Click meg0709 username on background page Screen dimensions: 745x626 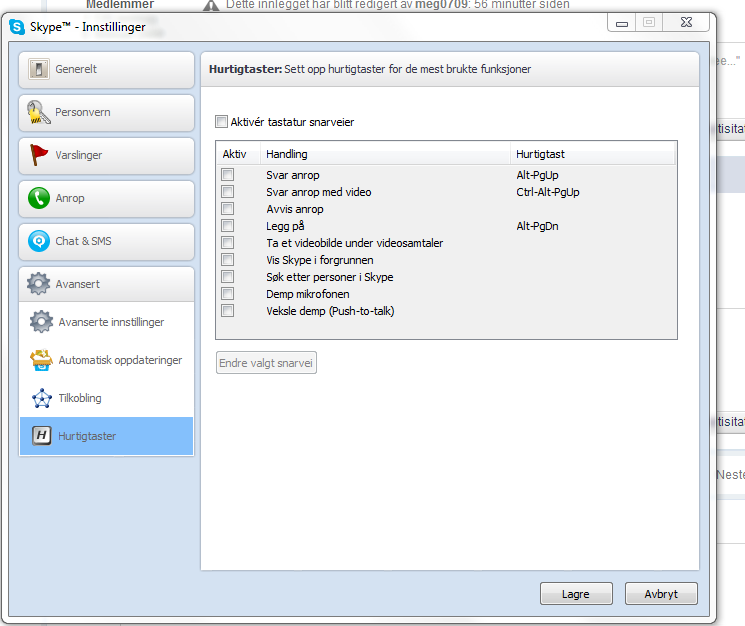click(441, 5)
